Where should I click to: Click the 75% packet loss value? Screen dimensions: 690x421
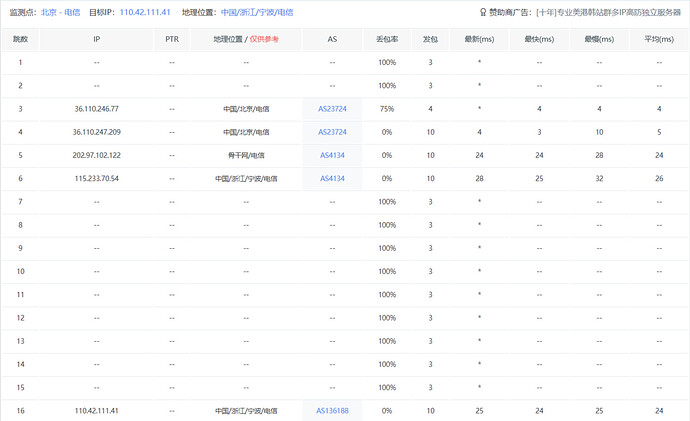pyautogui.click(x=387, y=109)
